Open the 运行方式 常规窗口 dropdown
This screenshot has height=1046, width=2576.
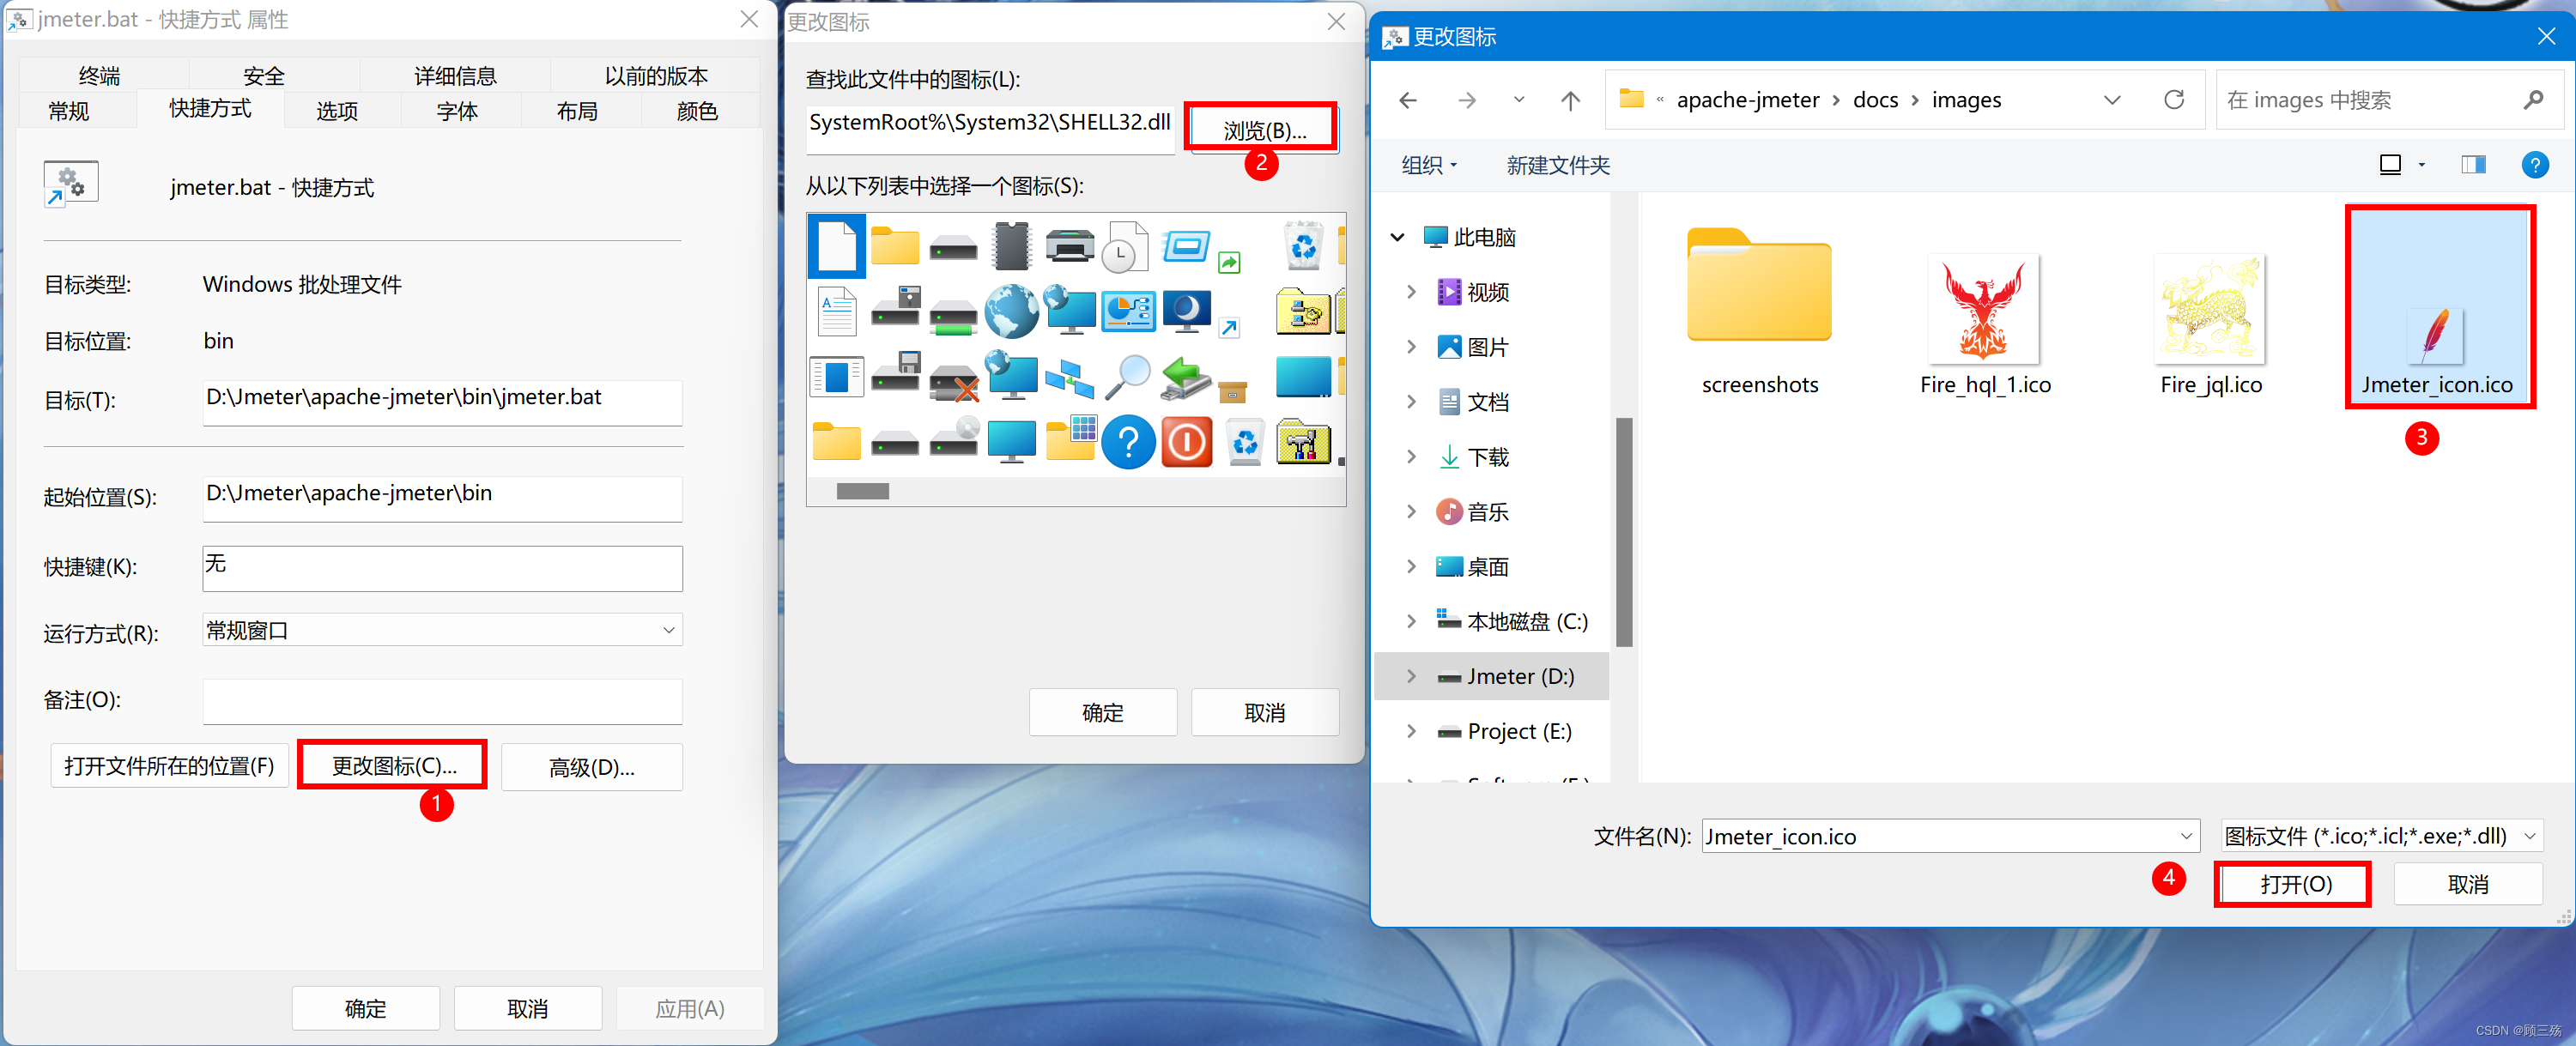tap(442, 631)
